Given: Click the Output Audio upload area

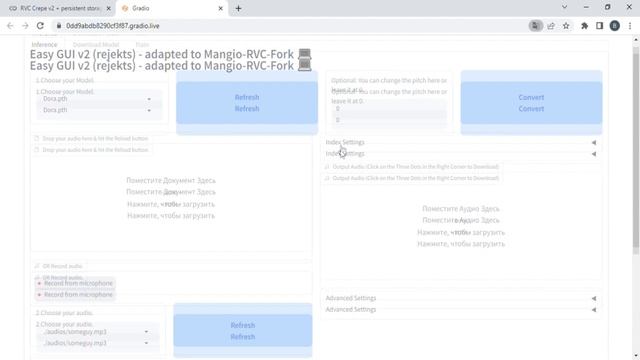Looking at the screenshot, I should coord(461,227).
